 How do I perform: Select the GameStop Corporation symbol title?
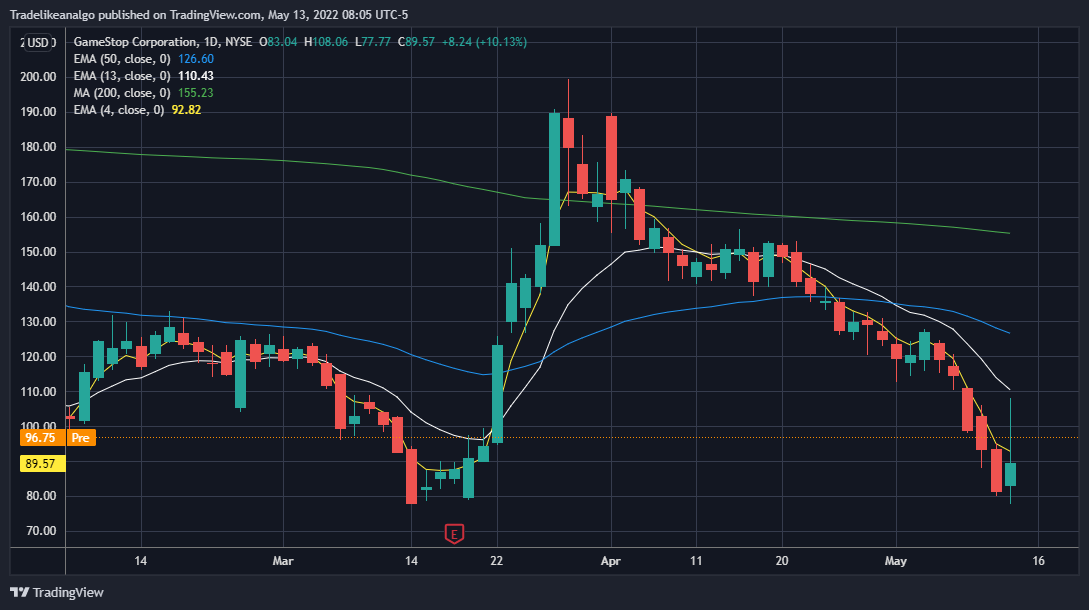135,42
